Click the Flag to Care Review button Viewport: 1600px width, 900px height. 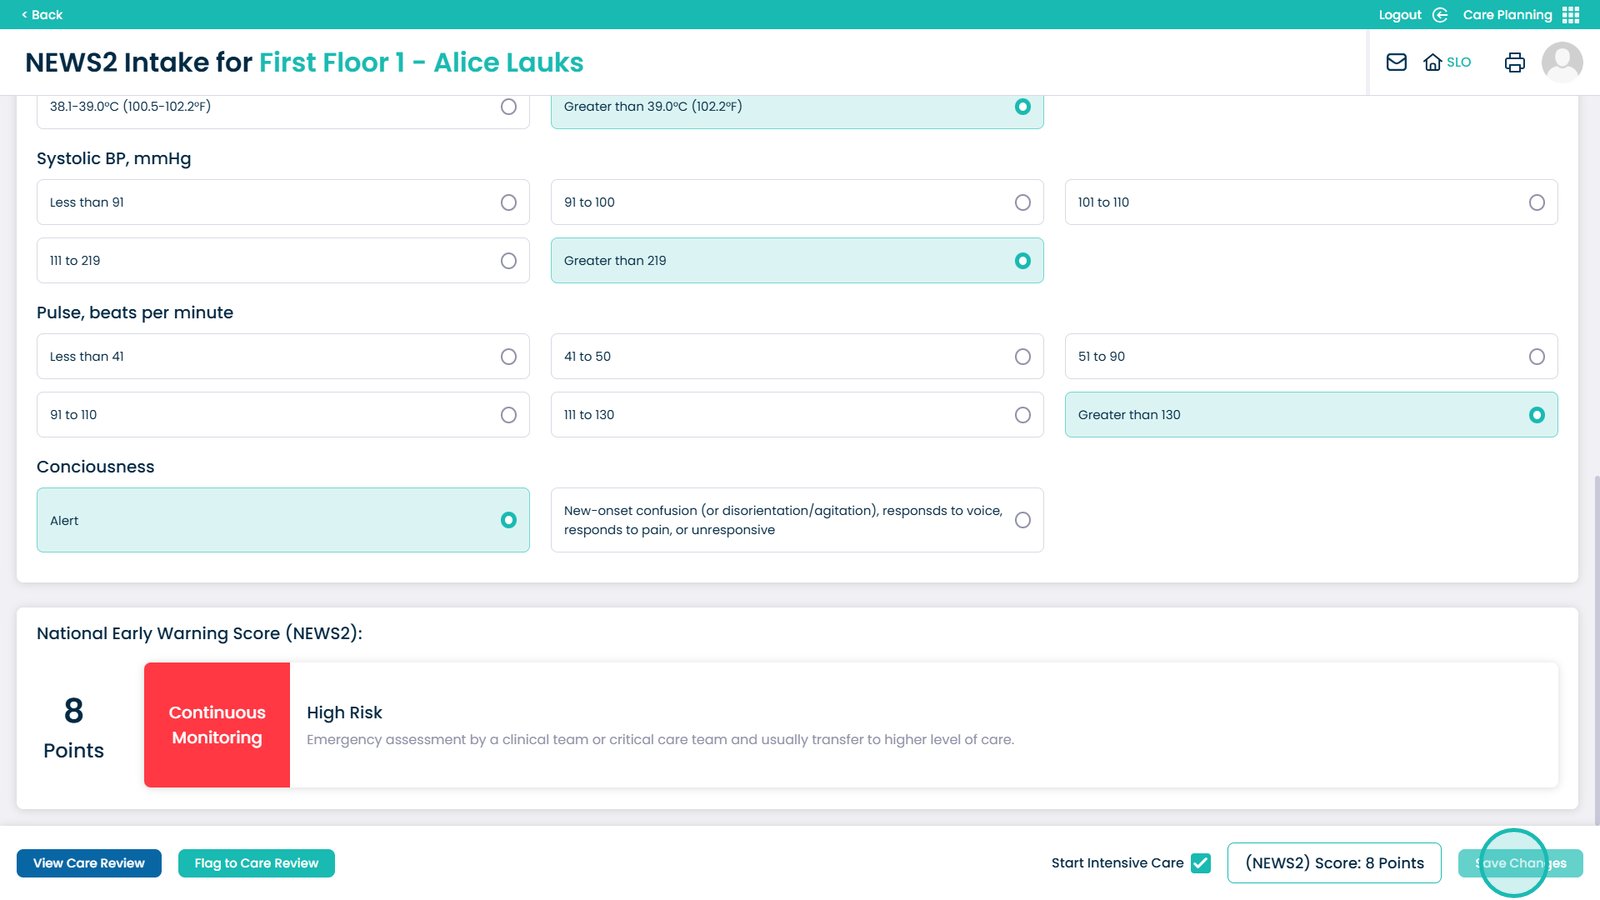pyautogui.click(x=256, y=863)
